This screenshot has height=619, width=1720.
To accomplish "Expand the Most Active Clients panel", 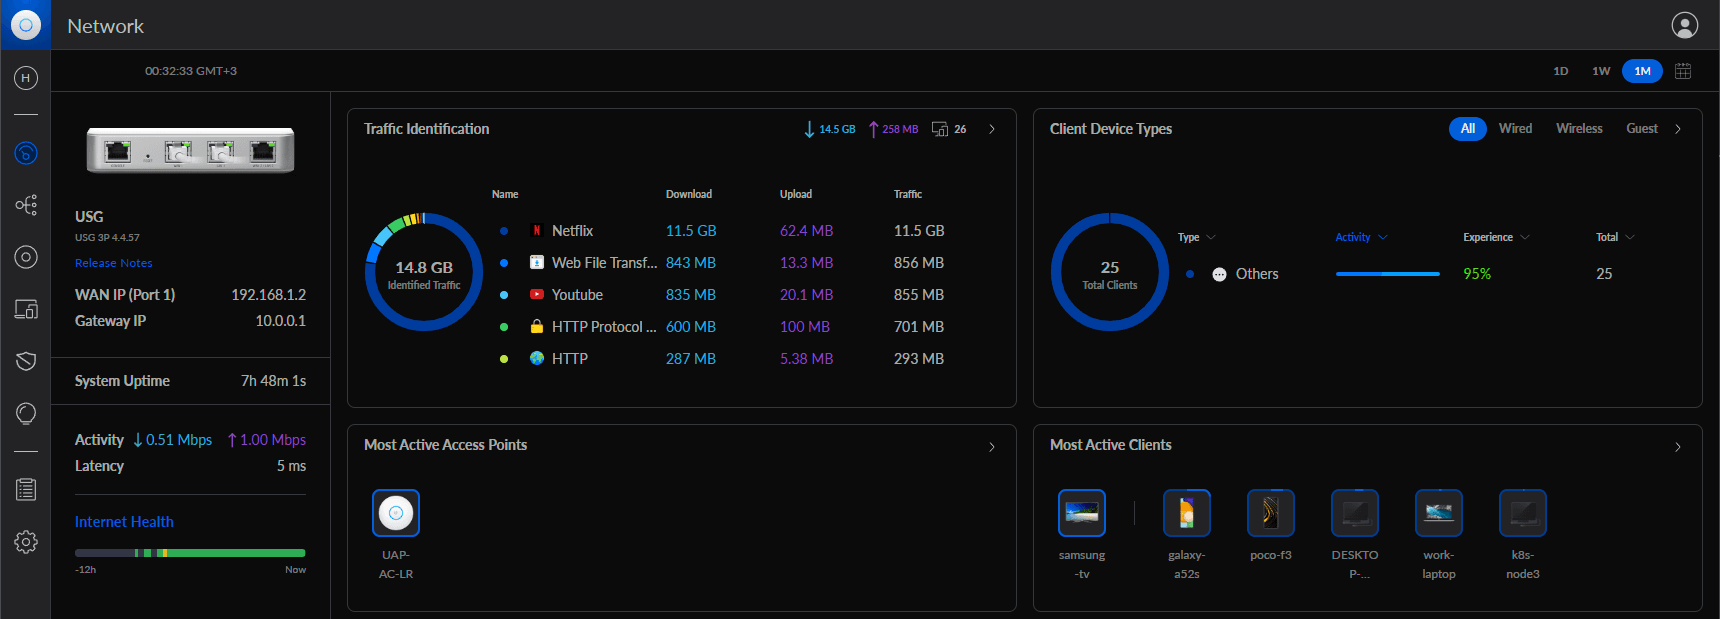I will pyautogui.click(x=1678, y=446).
